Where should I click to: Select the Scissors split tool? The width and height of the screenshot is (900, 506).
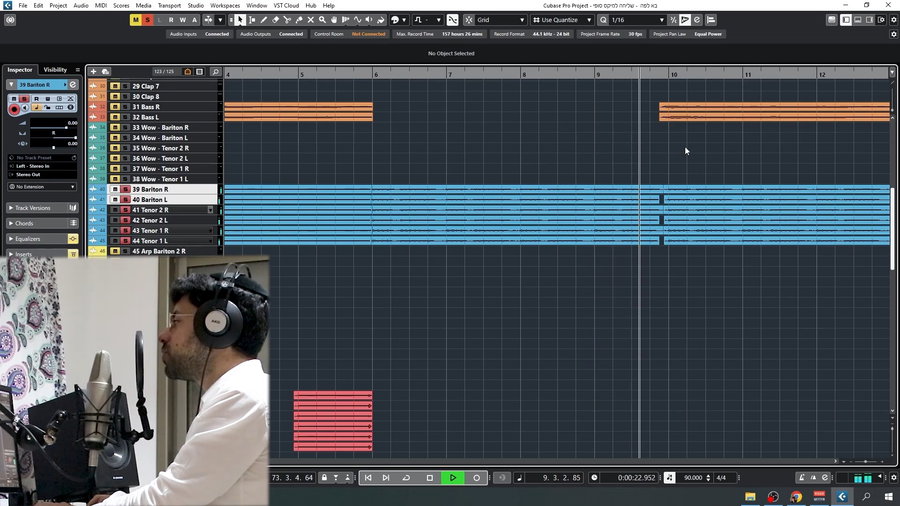point(287,20)
